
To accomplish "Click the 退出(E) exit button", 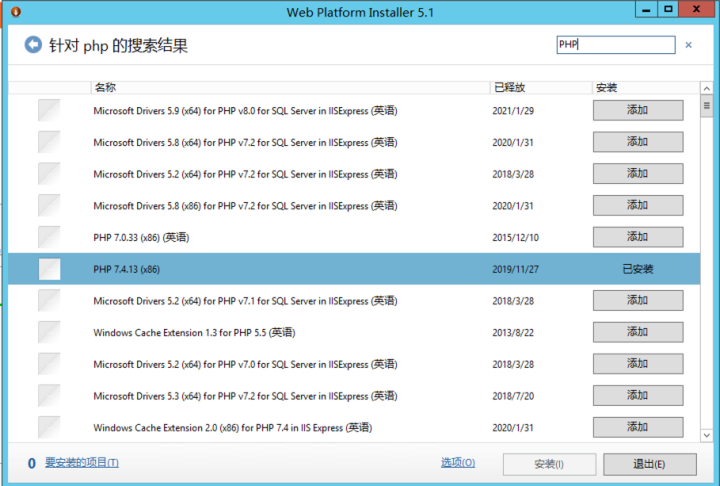I will (x=649, y=464).
